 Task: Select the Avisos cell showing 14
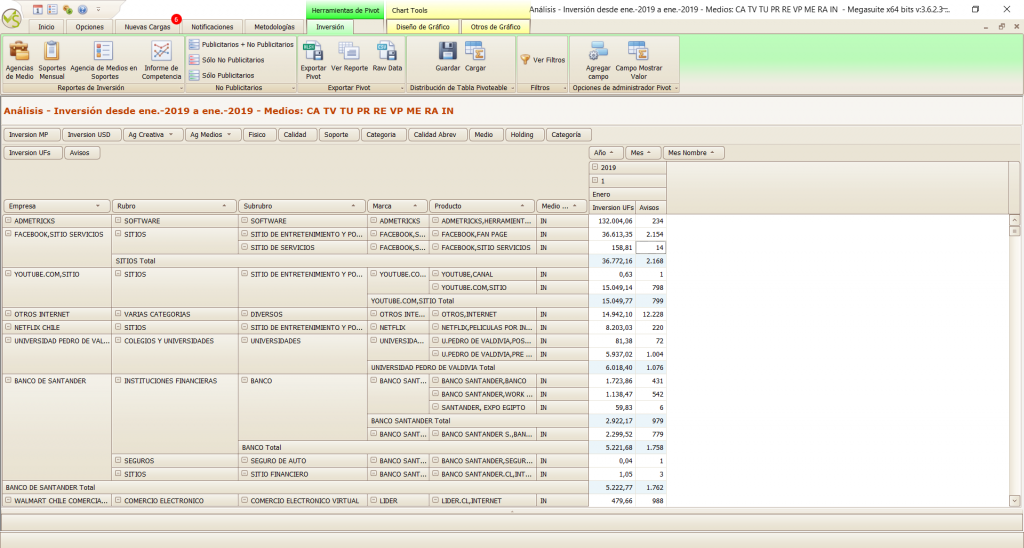click(650, 248)
